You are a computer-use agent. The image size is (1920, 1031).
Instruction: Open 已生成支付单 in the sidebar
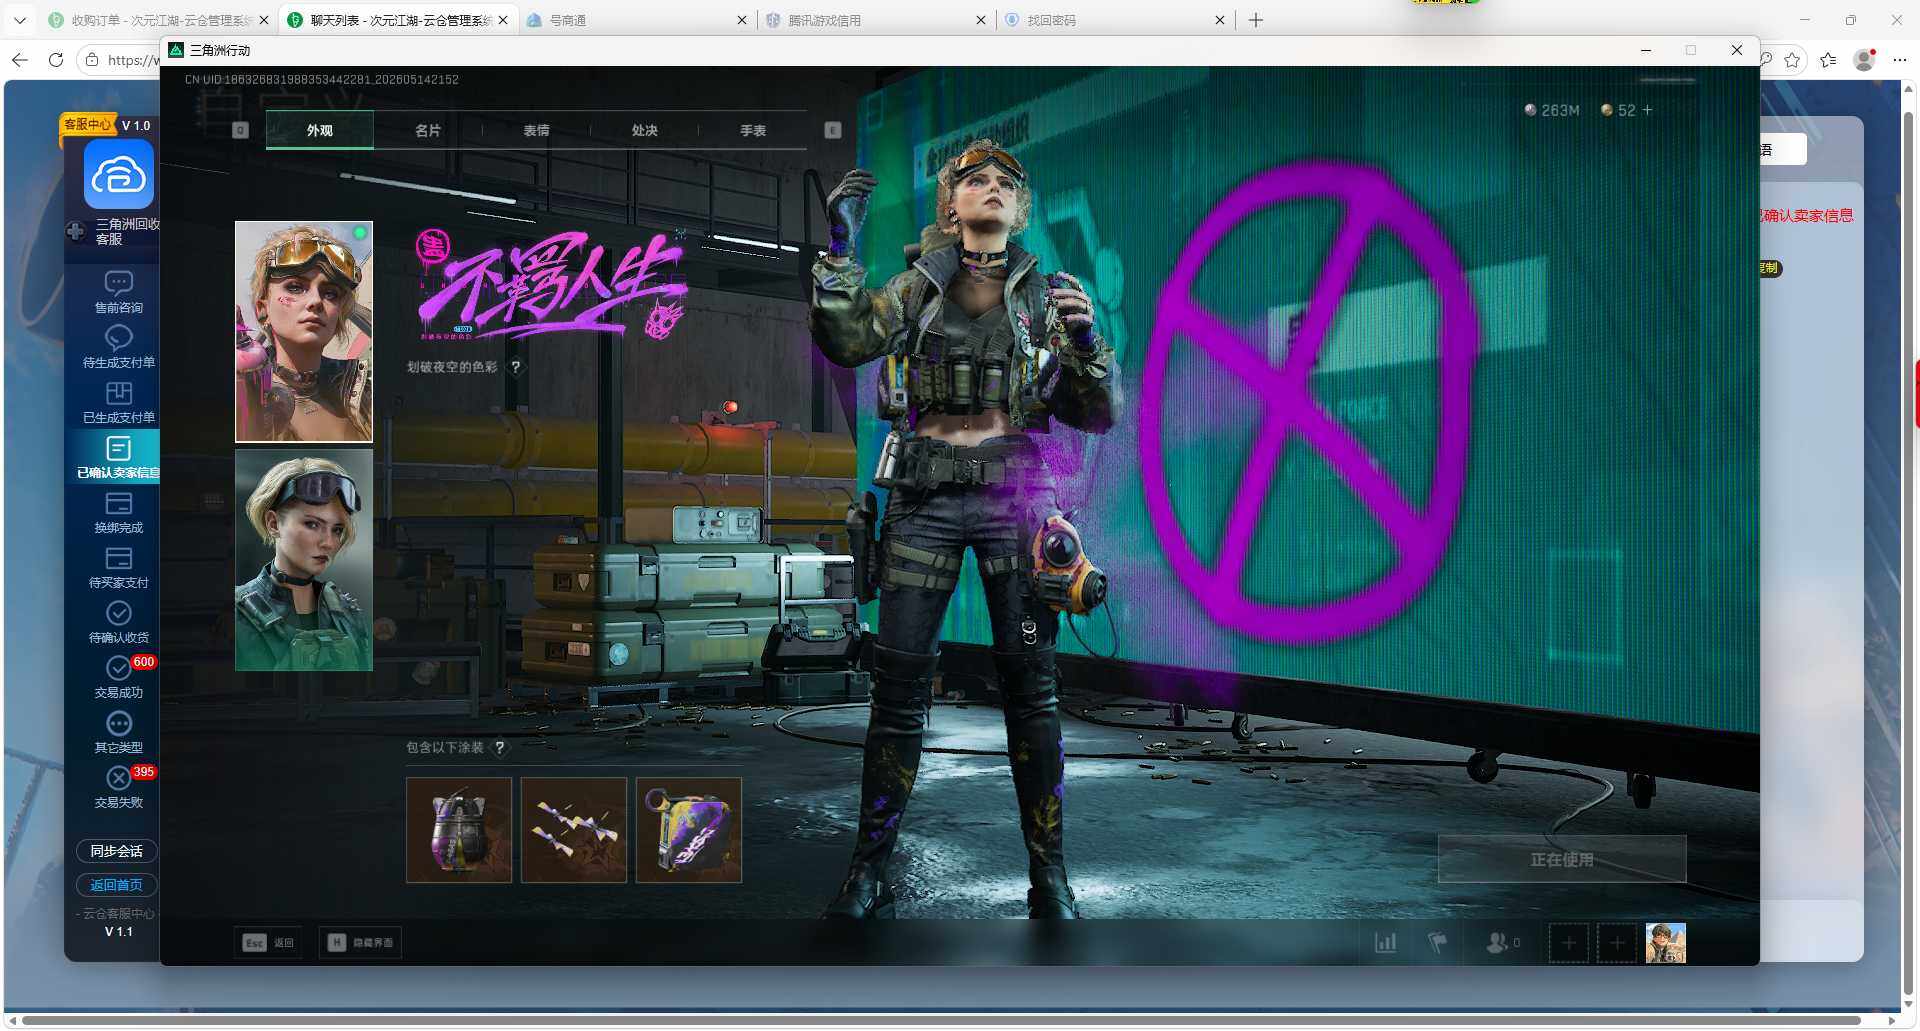pos(118,402)
